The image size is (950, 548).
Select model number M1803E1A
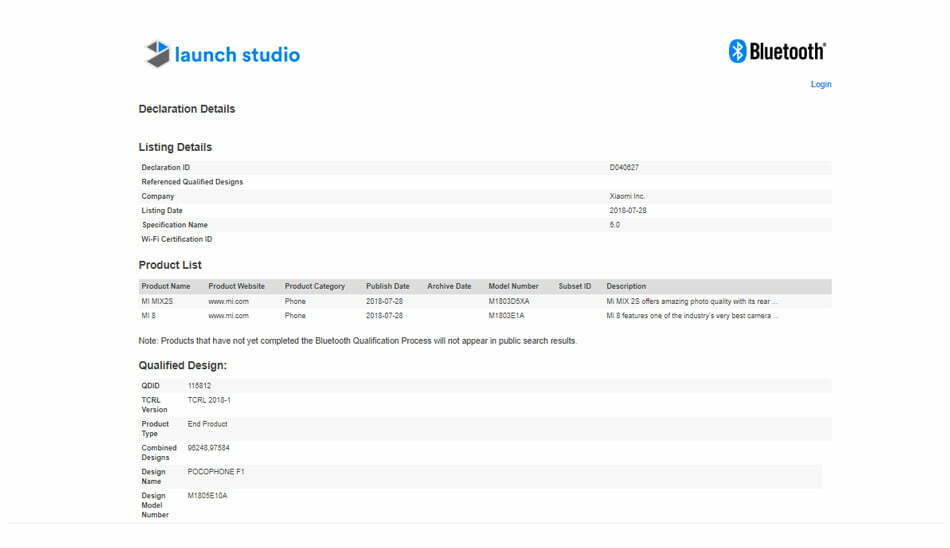click(x=507, y=316)
